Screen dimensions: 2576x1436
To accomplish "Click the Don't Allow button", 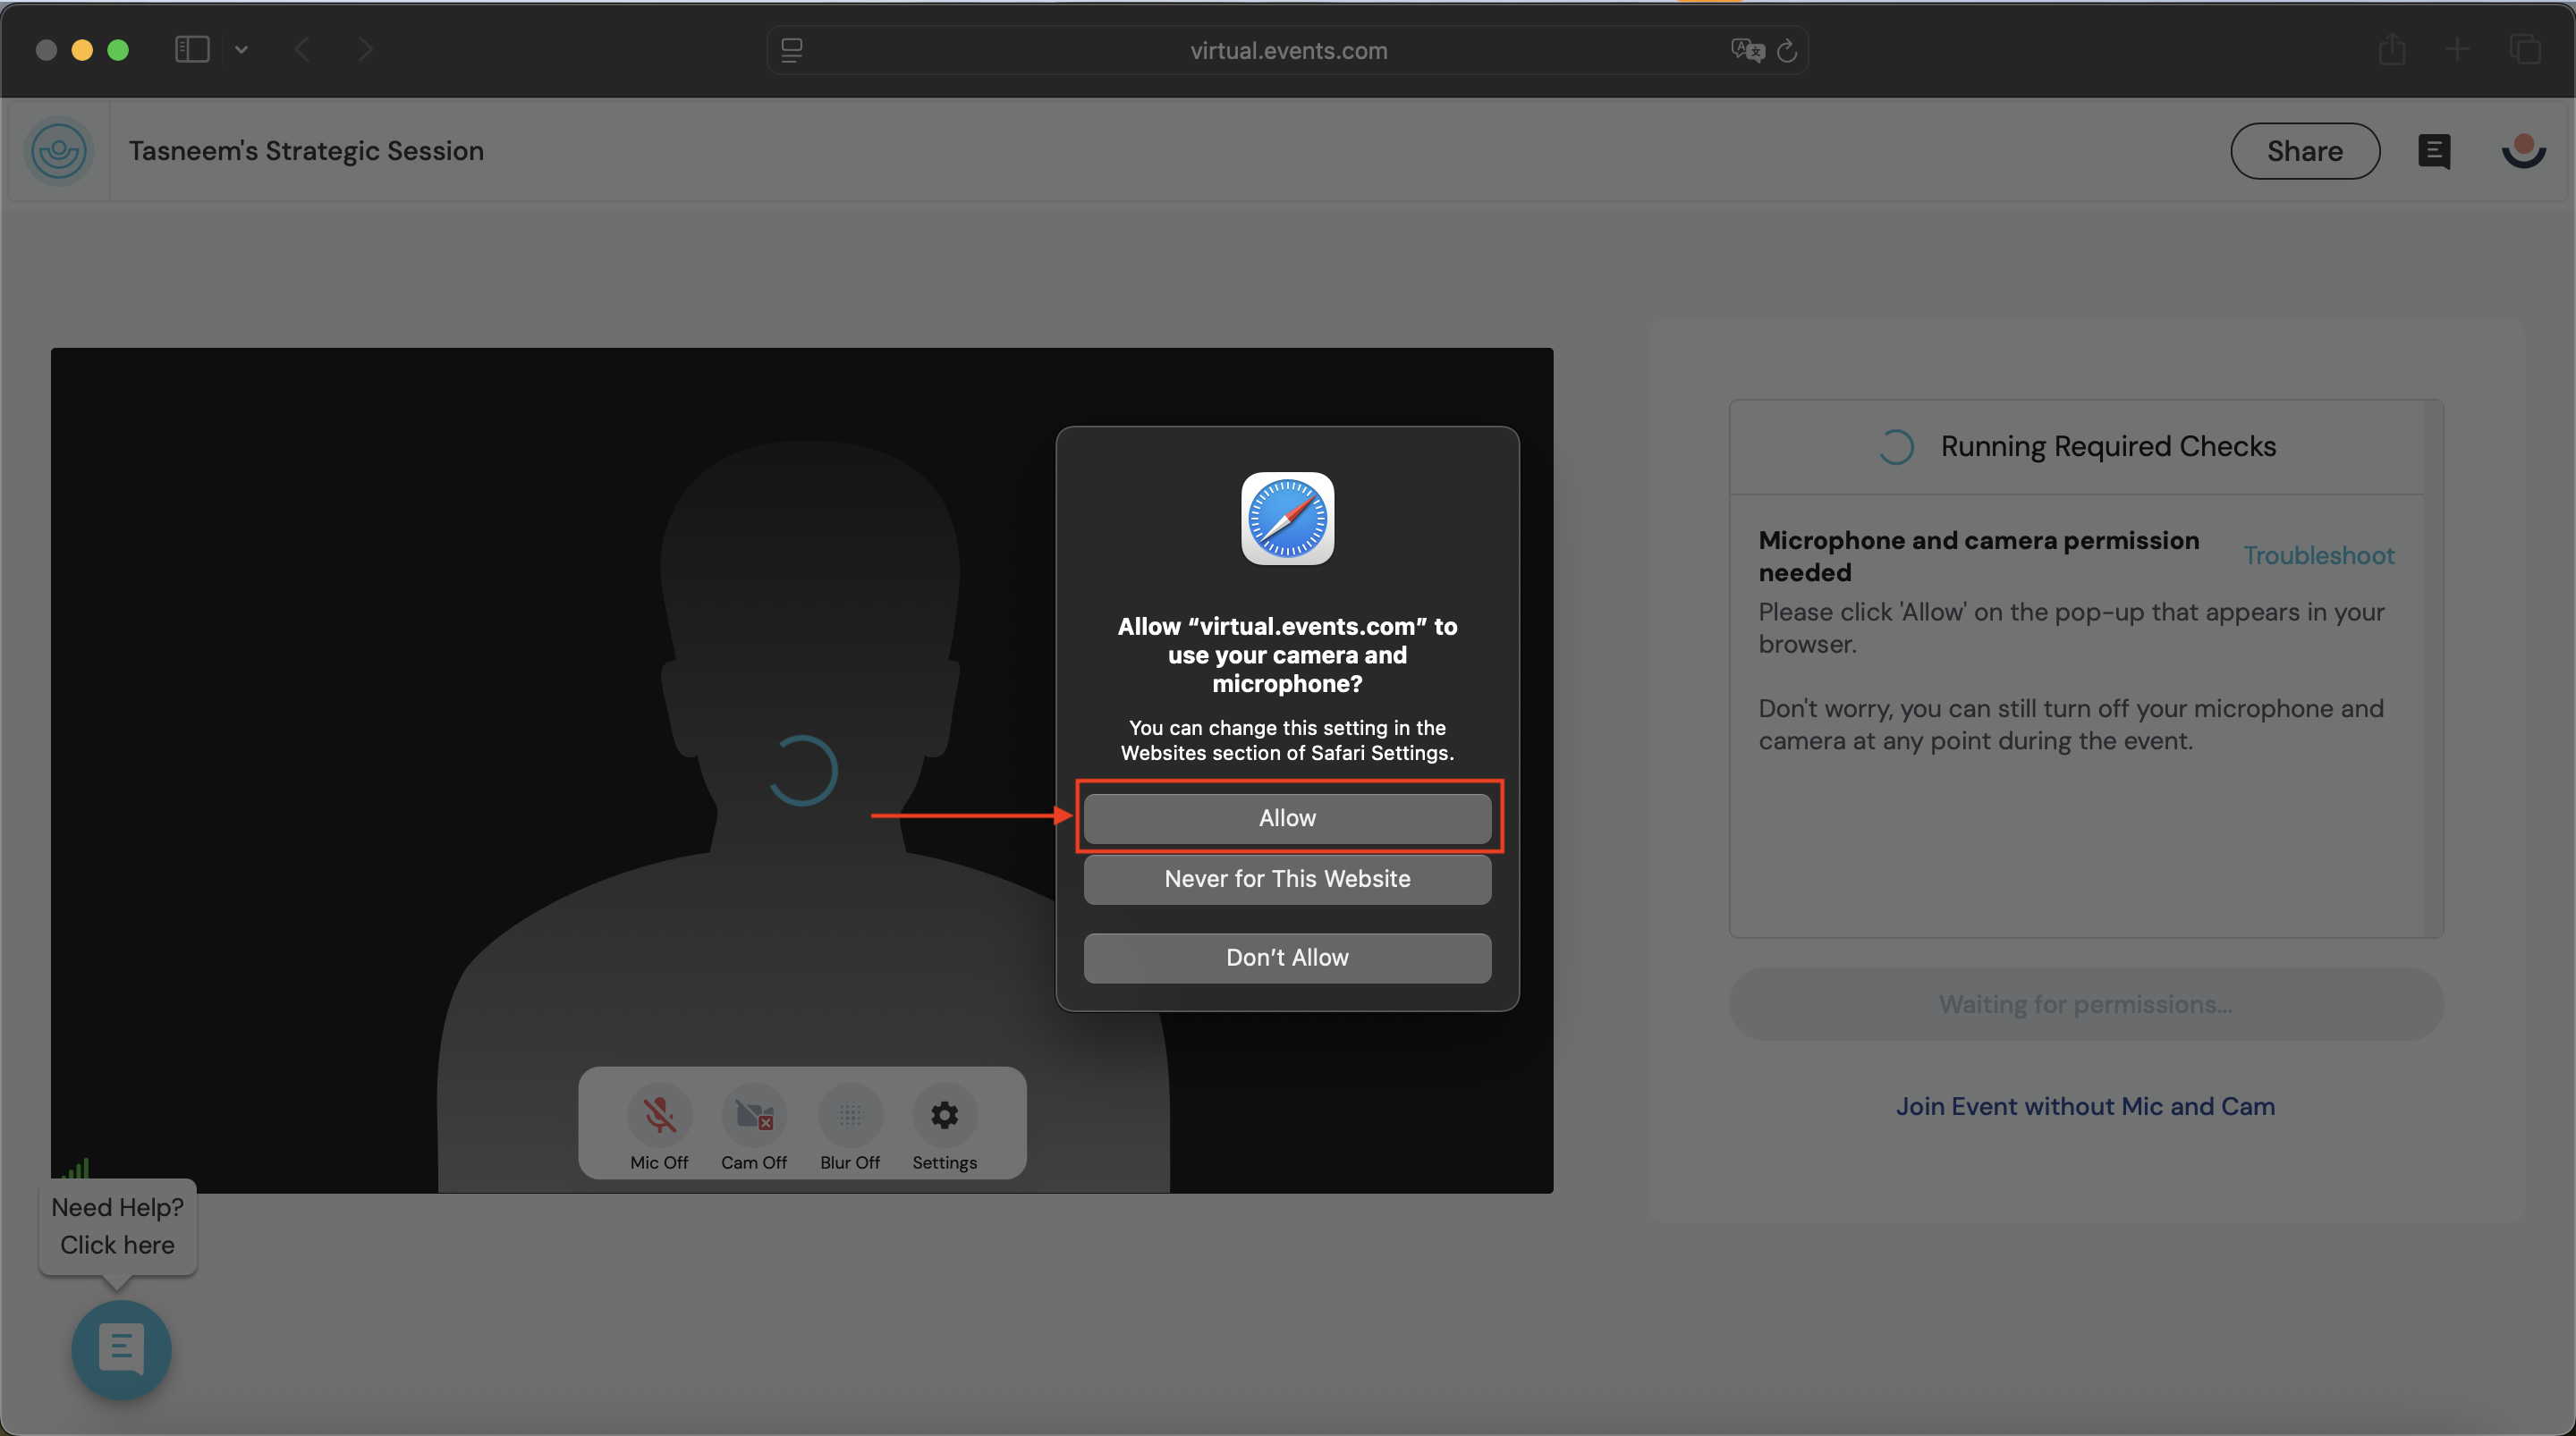I will click(x=1287, y=958).
